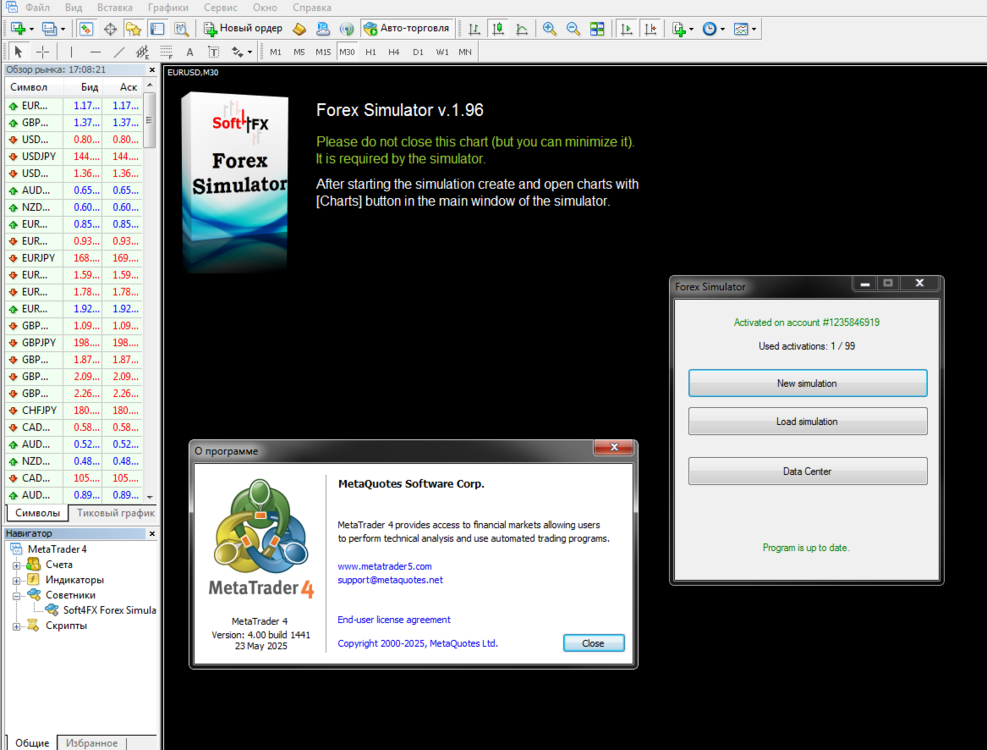Expand the Счета tree node
Screen dimensions: 987x750
tap(17, 565)
